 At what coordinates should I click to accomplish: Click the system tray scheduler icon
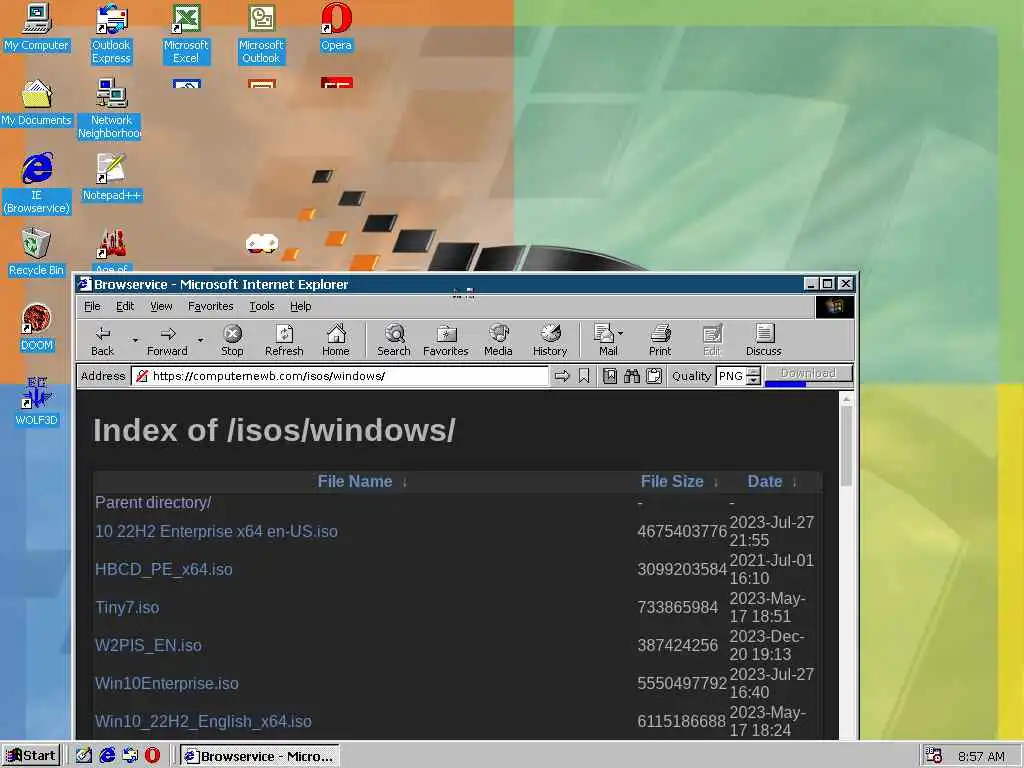934,756
